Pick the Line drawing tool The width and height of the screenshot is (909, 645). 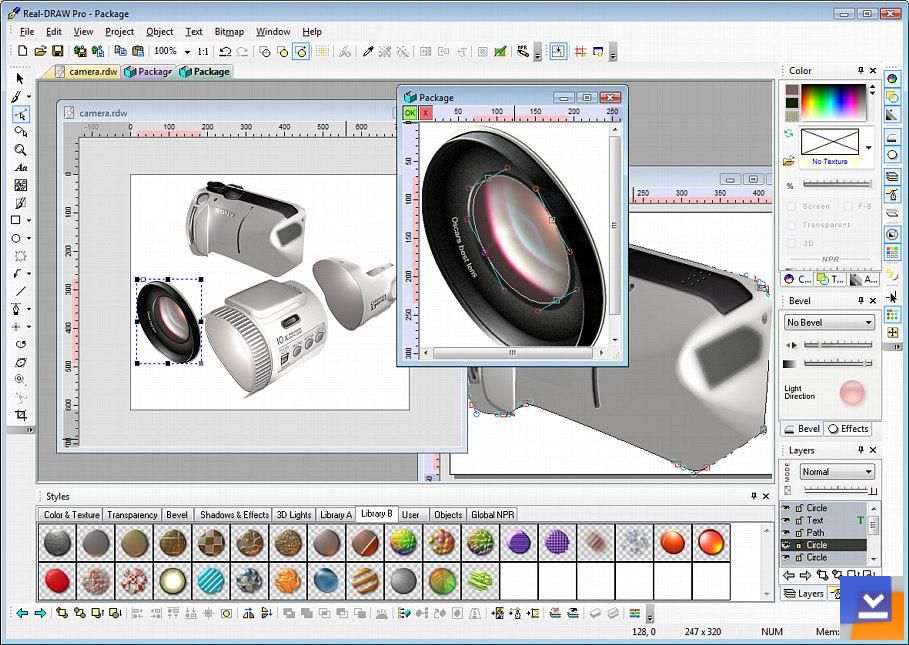[x=20, y=291]
